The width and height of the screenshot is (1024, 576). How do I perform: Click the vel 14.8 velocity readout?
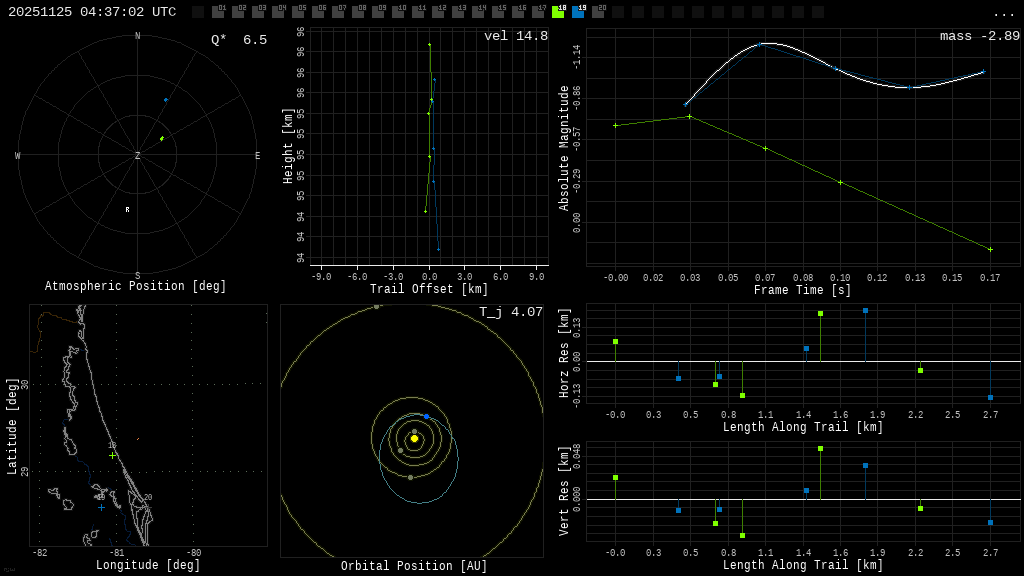[x=516, y=36]
